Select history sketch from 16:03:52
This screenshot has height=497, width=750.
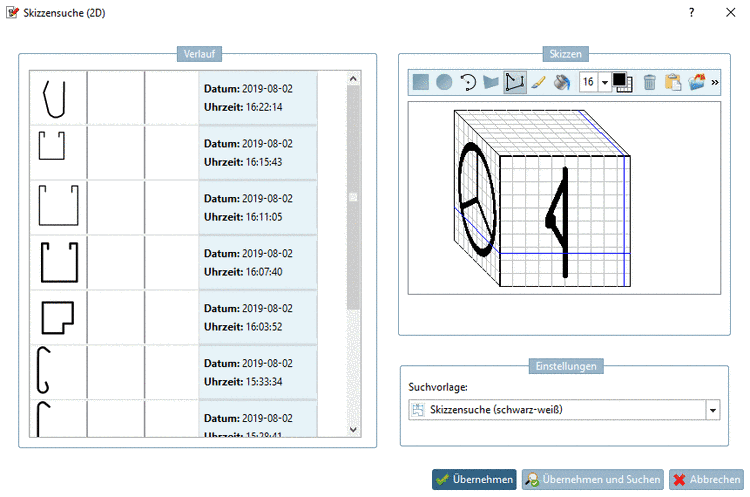click(58, 318)
